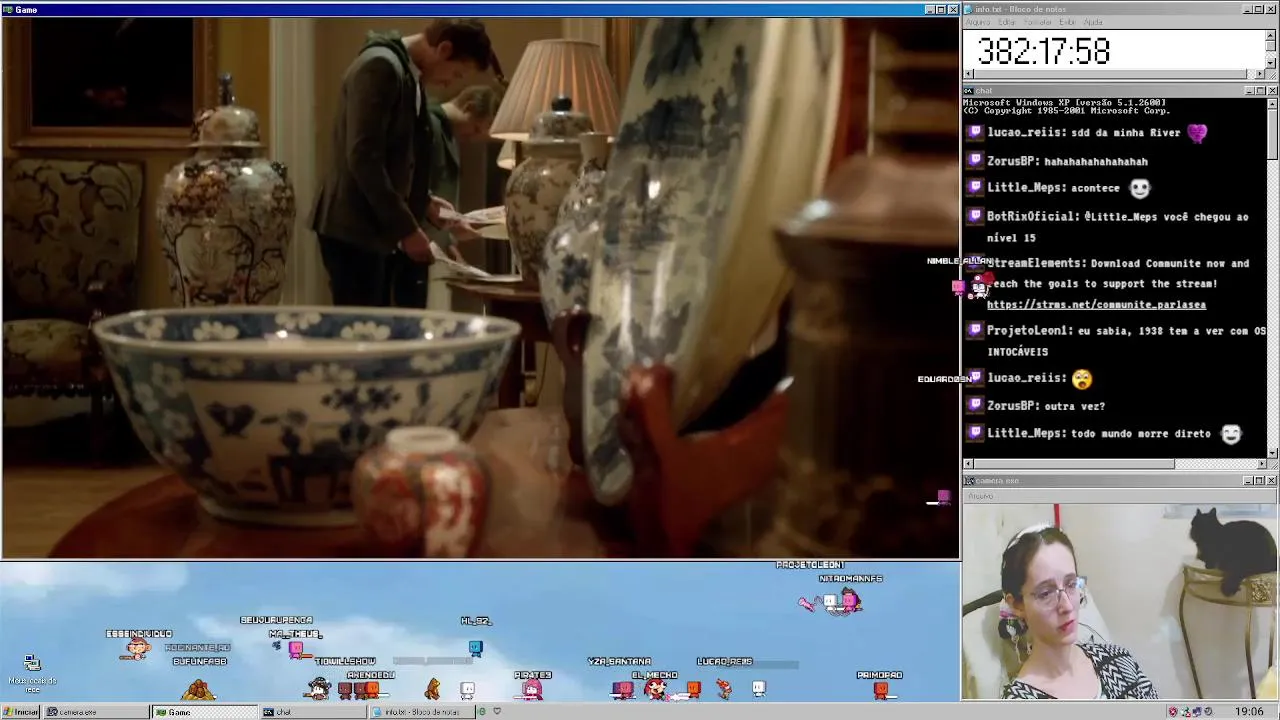1280x720 pixels.
Task: Click the info.txt vertical scrollbar up arrow
Action: (1271, 35)
